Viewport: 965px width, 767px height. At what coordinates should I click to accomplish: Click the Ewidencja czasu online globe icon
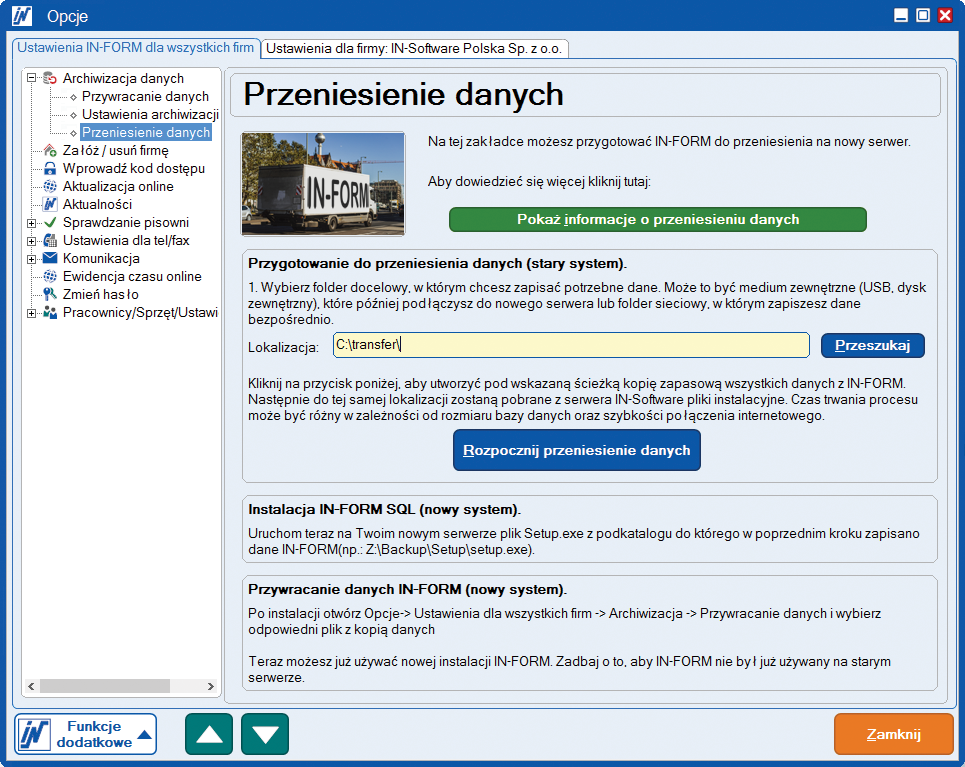pyautogui.click(x=50, y=276)
